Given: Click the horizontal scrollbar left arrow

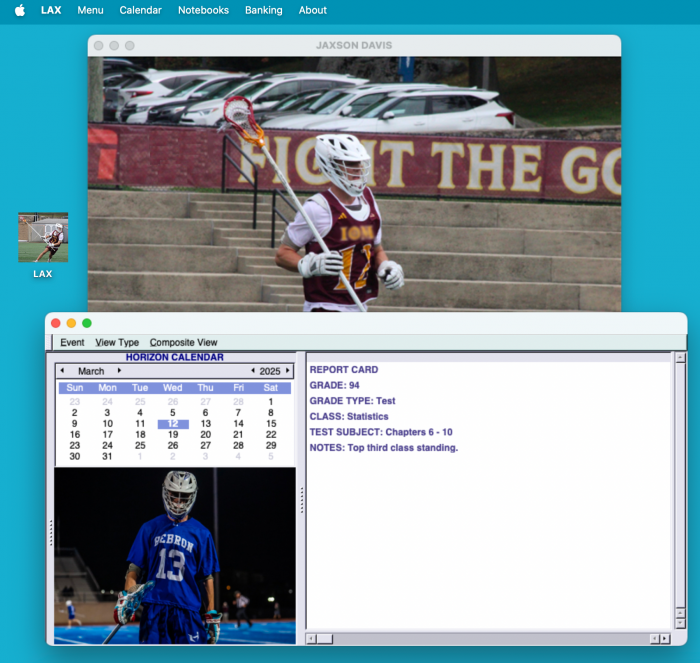Looking at the screenshot, I should pos(311,638).
